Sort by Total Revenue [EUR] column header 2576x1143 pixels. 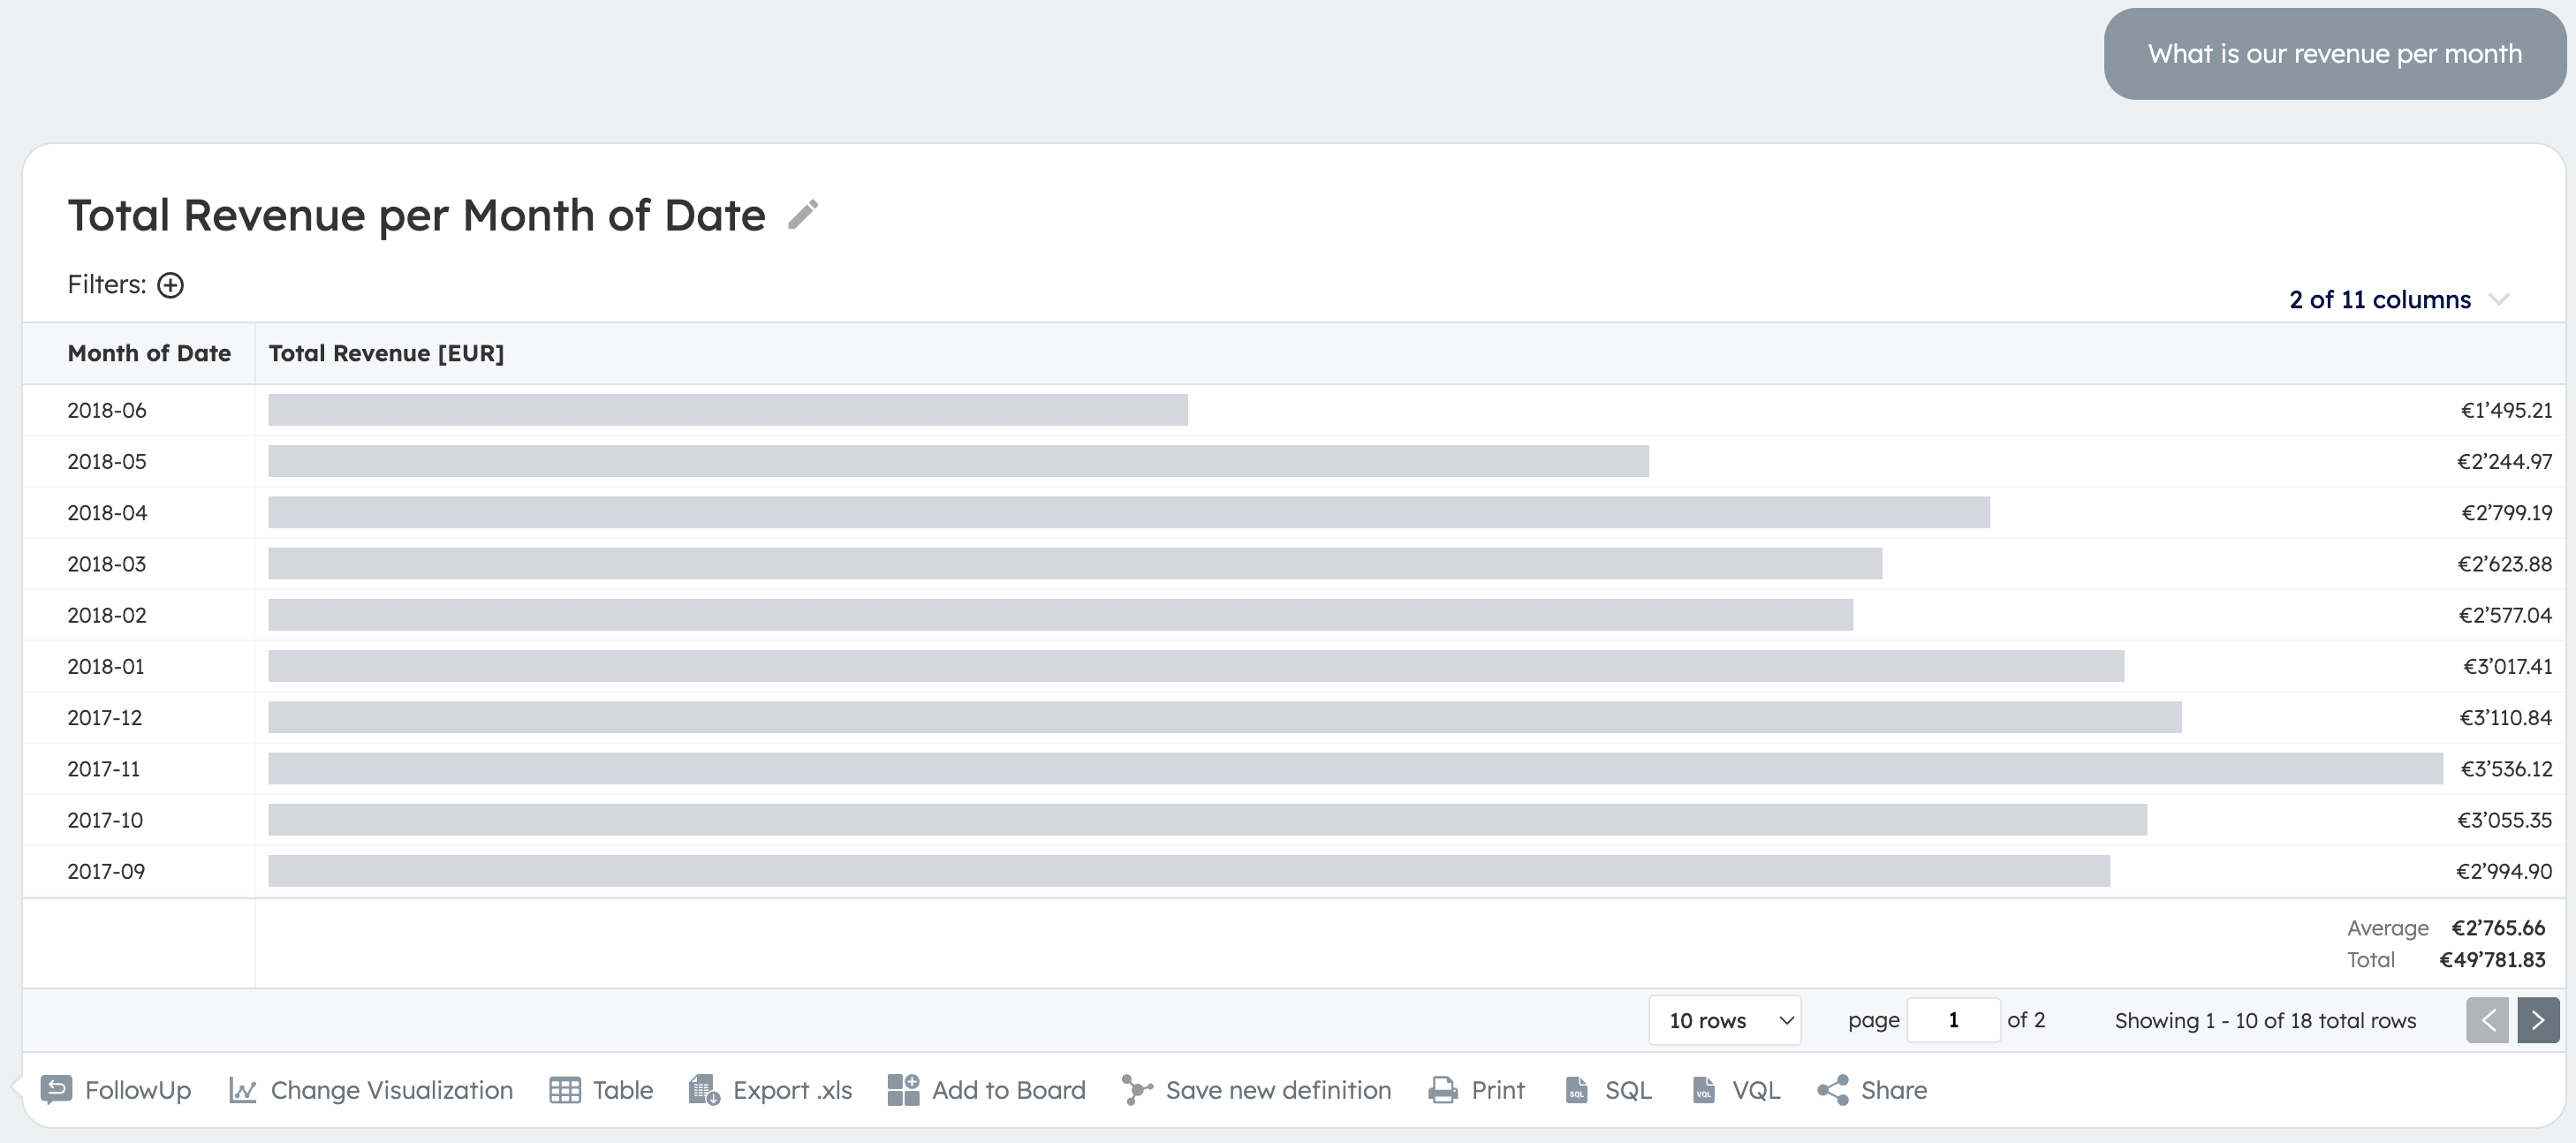(x=386, y=353)
